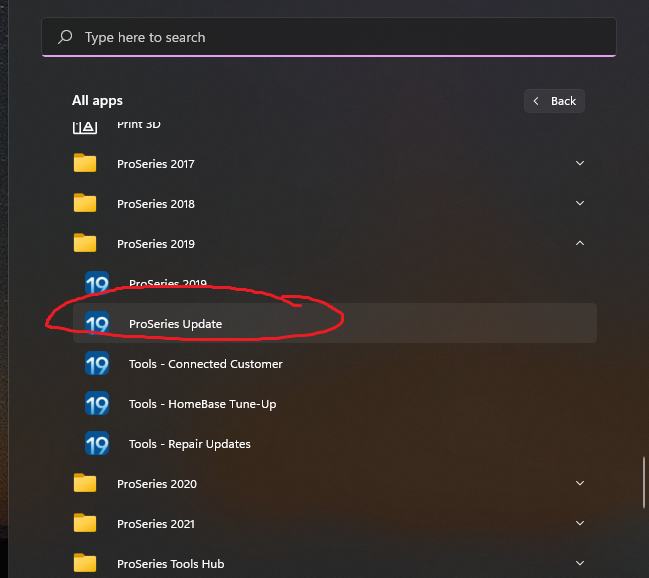This screenshot has width=649, height=578.
Task: Click the search magnifier icon
Action: pyautogui.click(x=65, y=37)
